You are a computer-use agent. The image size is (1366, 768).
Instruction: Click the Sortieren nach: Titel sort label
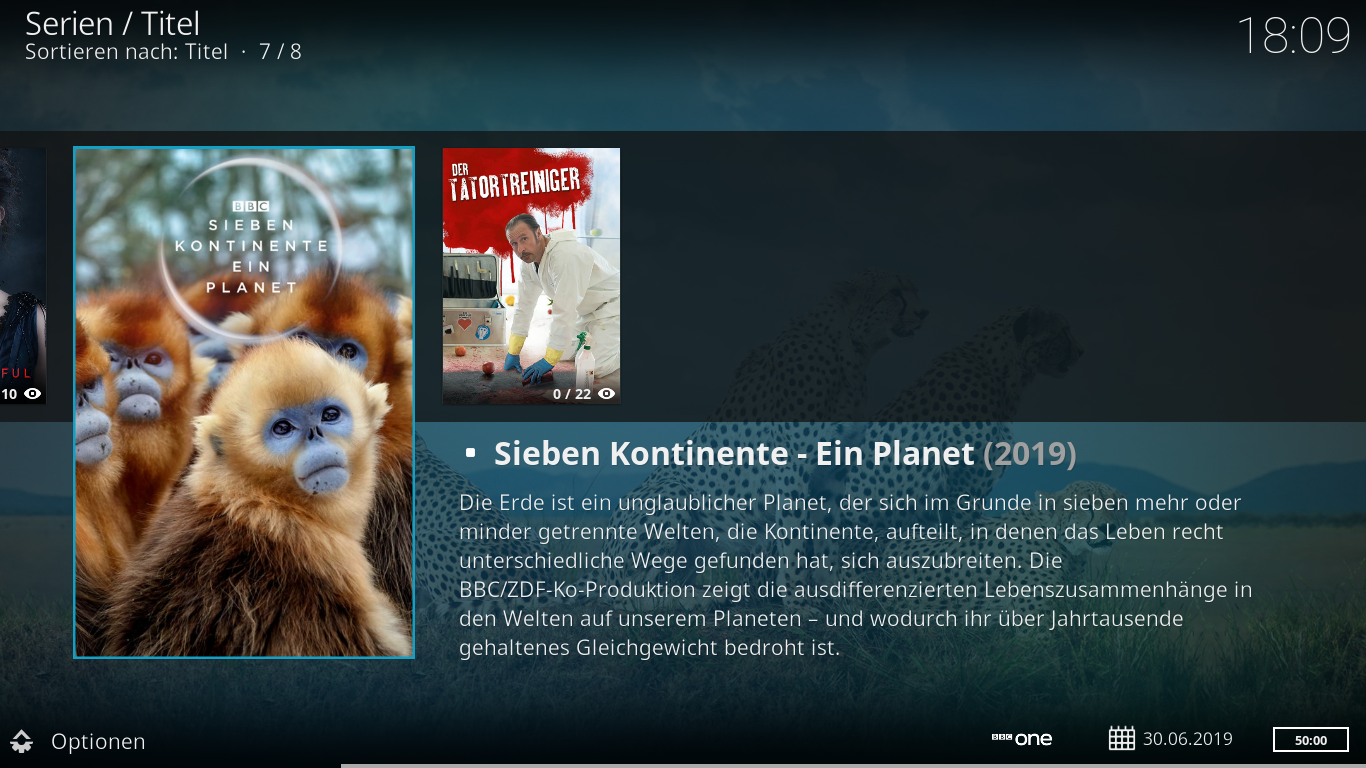(x=126, y=51)
